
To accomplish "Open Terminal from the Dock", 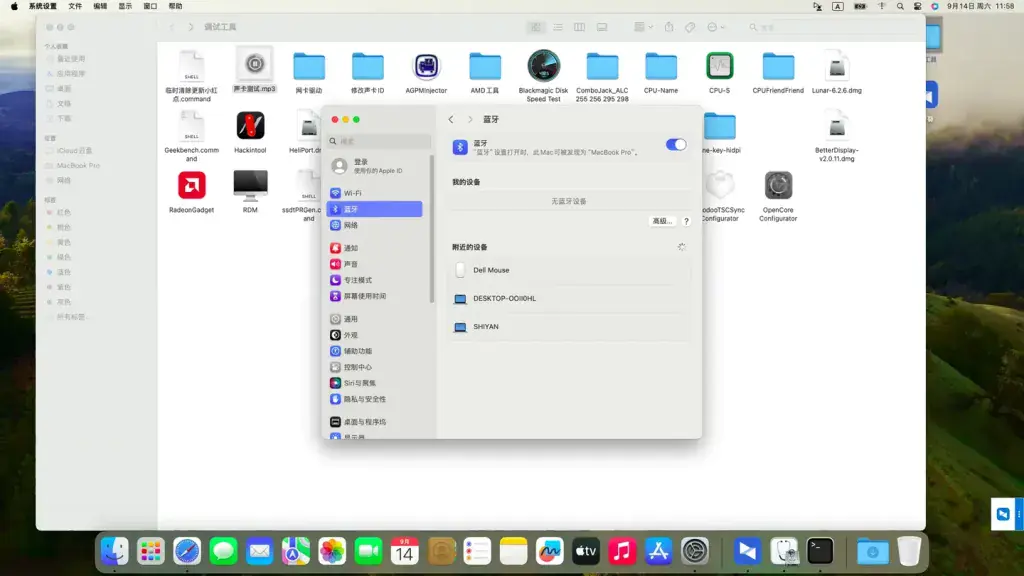I will 820,551.
